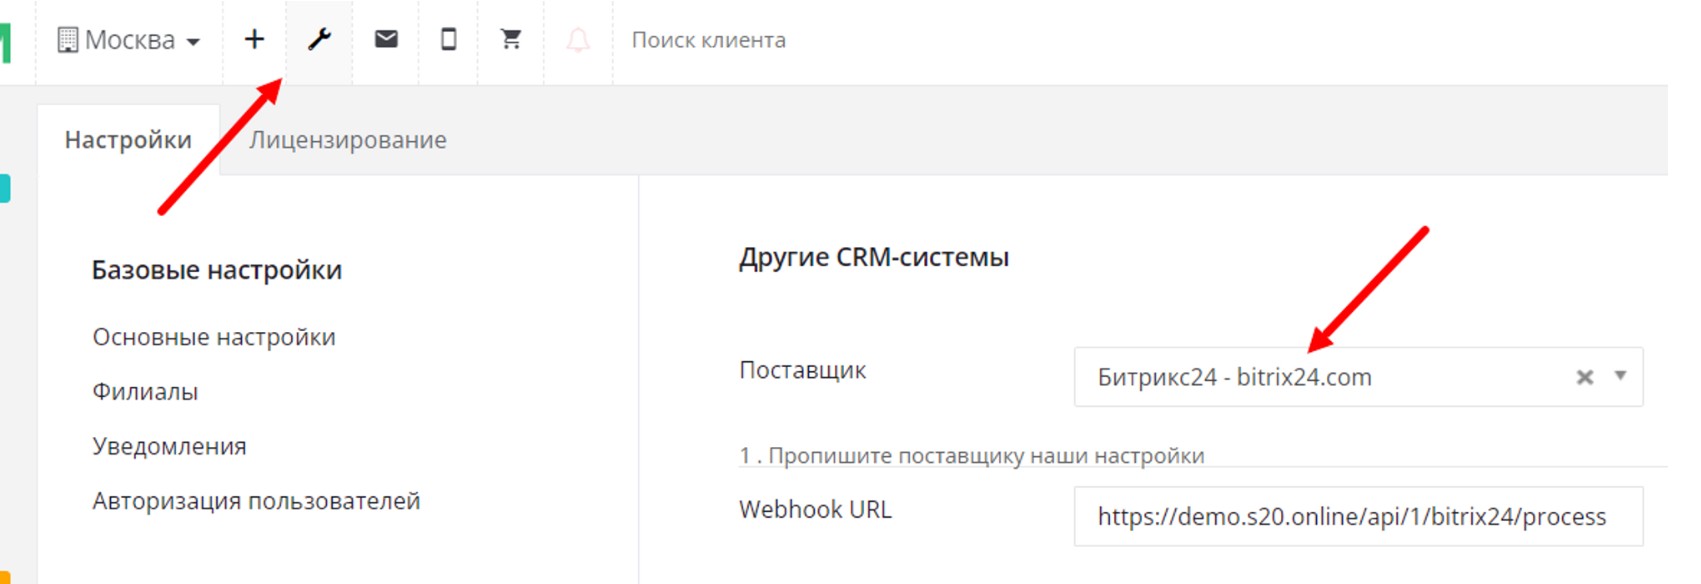Image resolution: width=1701 pixels, height=584 pixels.
Task: Expand the Поставщик dropdown arrow
Action: click(1620, 376)
